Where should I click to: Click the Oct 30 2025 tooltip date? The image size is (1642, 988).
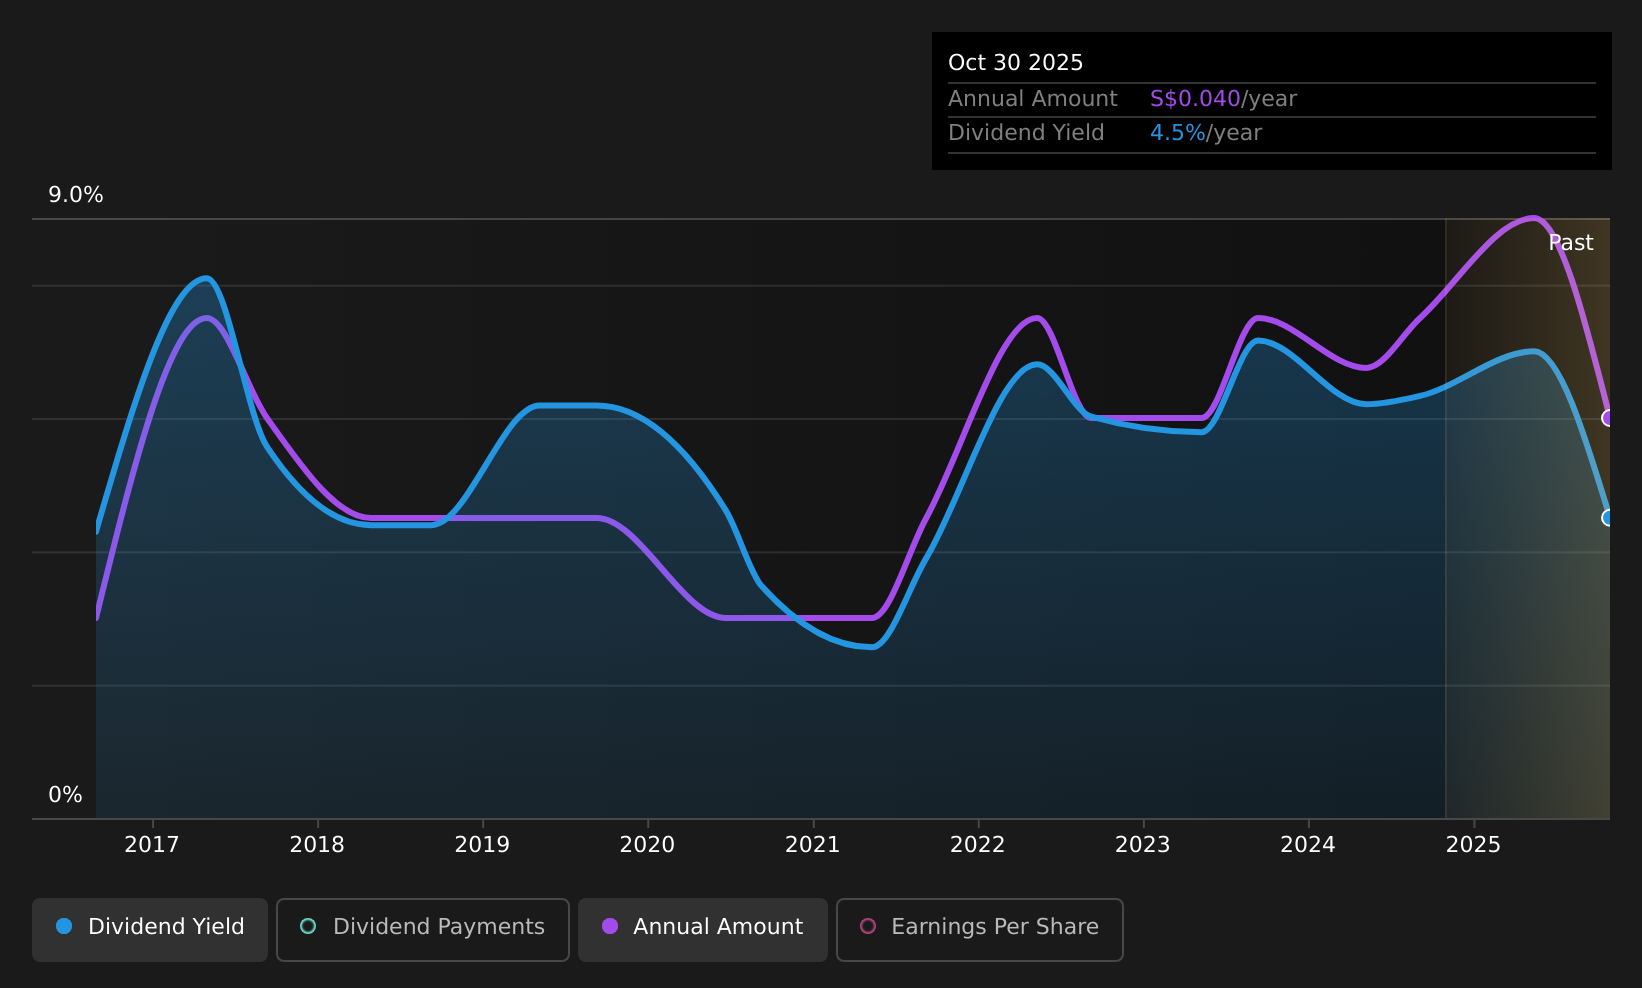click(1015, 63)
